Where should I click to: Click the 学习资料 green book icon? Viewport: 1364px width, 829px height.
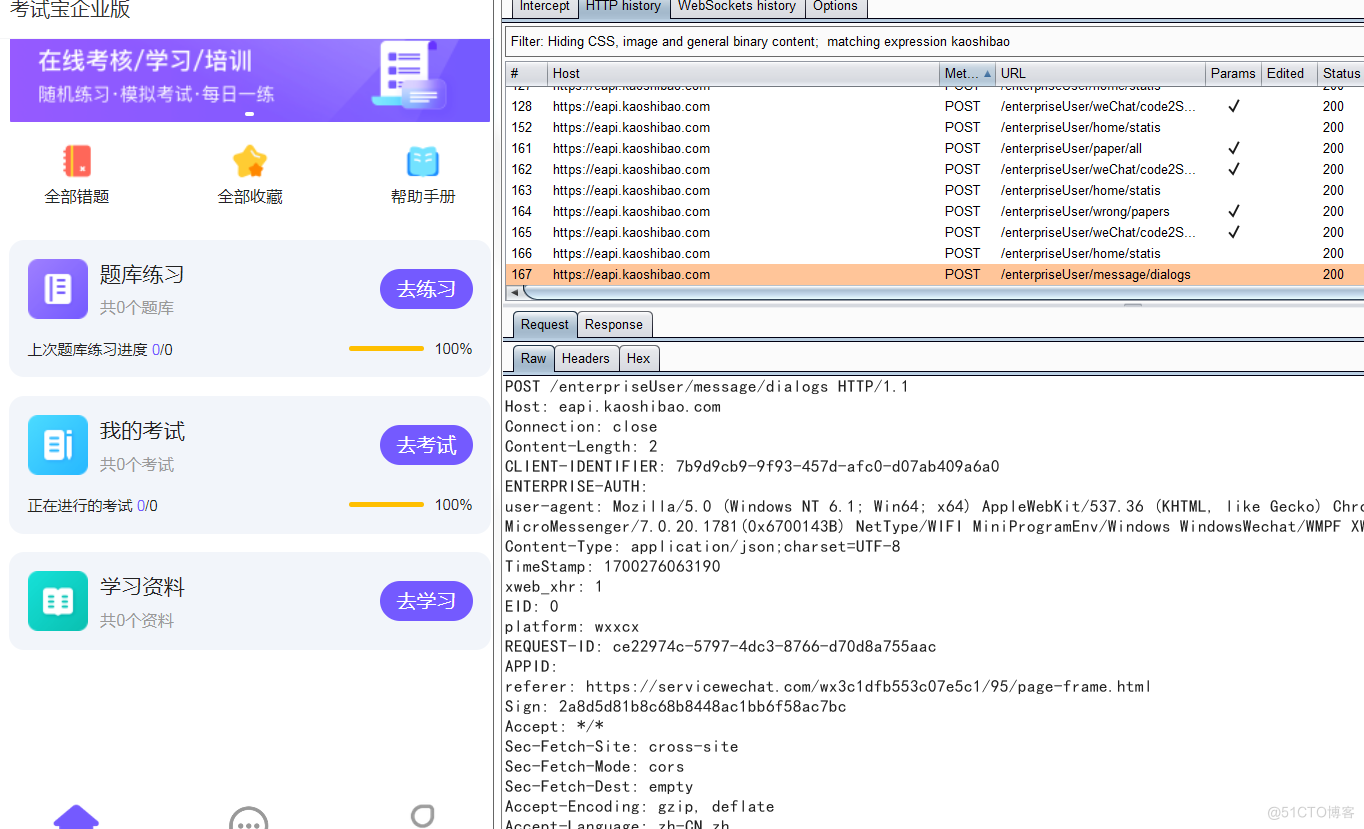tap(58, 601)
